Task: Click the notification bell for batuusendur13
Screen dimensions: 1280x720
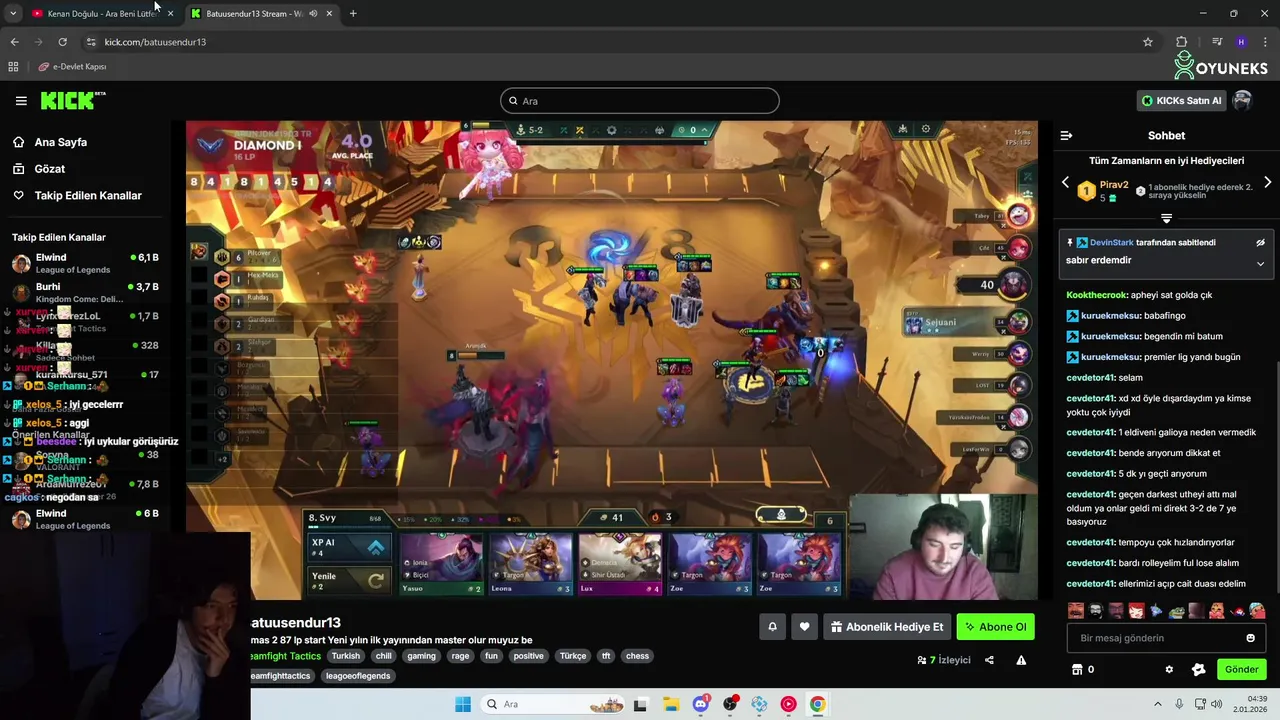Action: point(772,627)
